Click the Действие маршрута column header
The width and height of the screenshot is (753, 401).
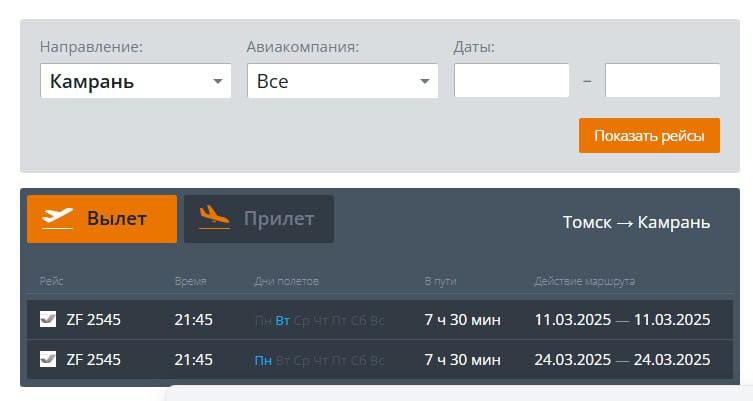(x=584, y=281)
